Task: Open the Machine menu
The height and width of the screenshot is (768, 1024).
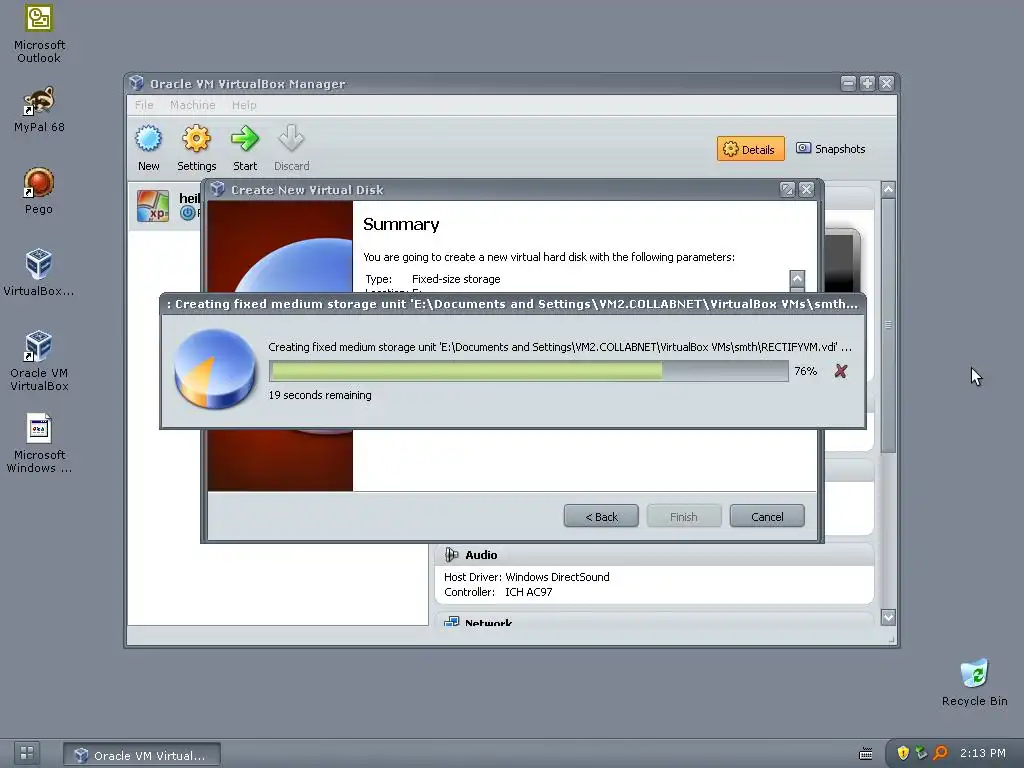Action: point(193,105)
